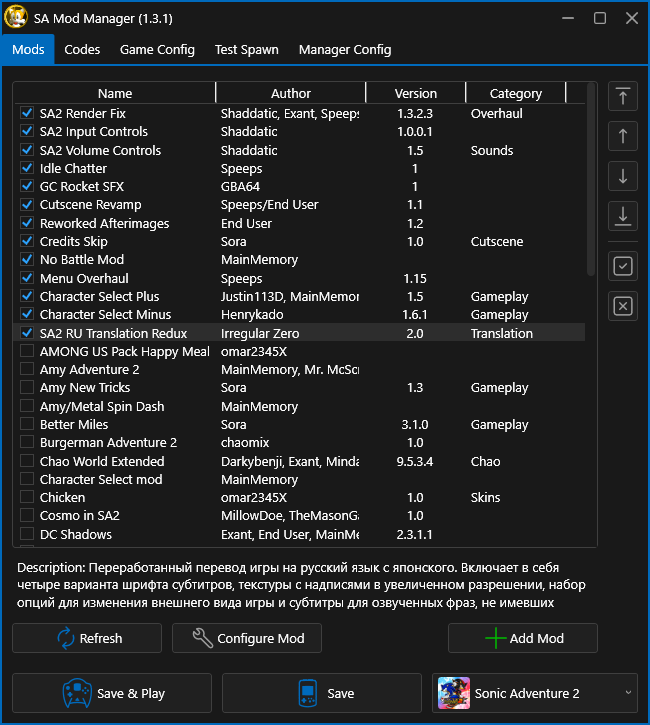
Task: Click the SA Mod Manager app logo
Action: (x=16, y=17)
